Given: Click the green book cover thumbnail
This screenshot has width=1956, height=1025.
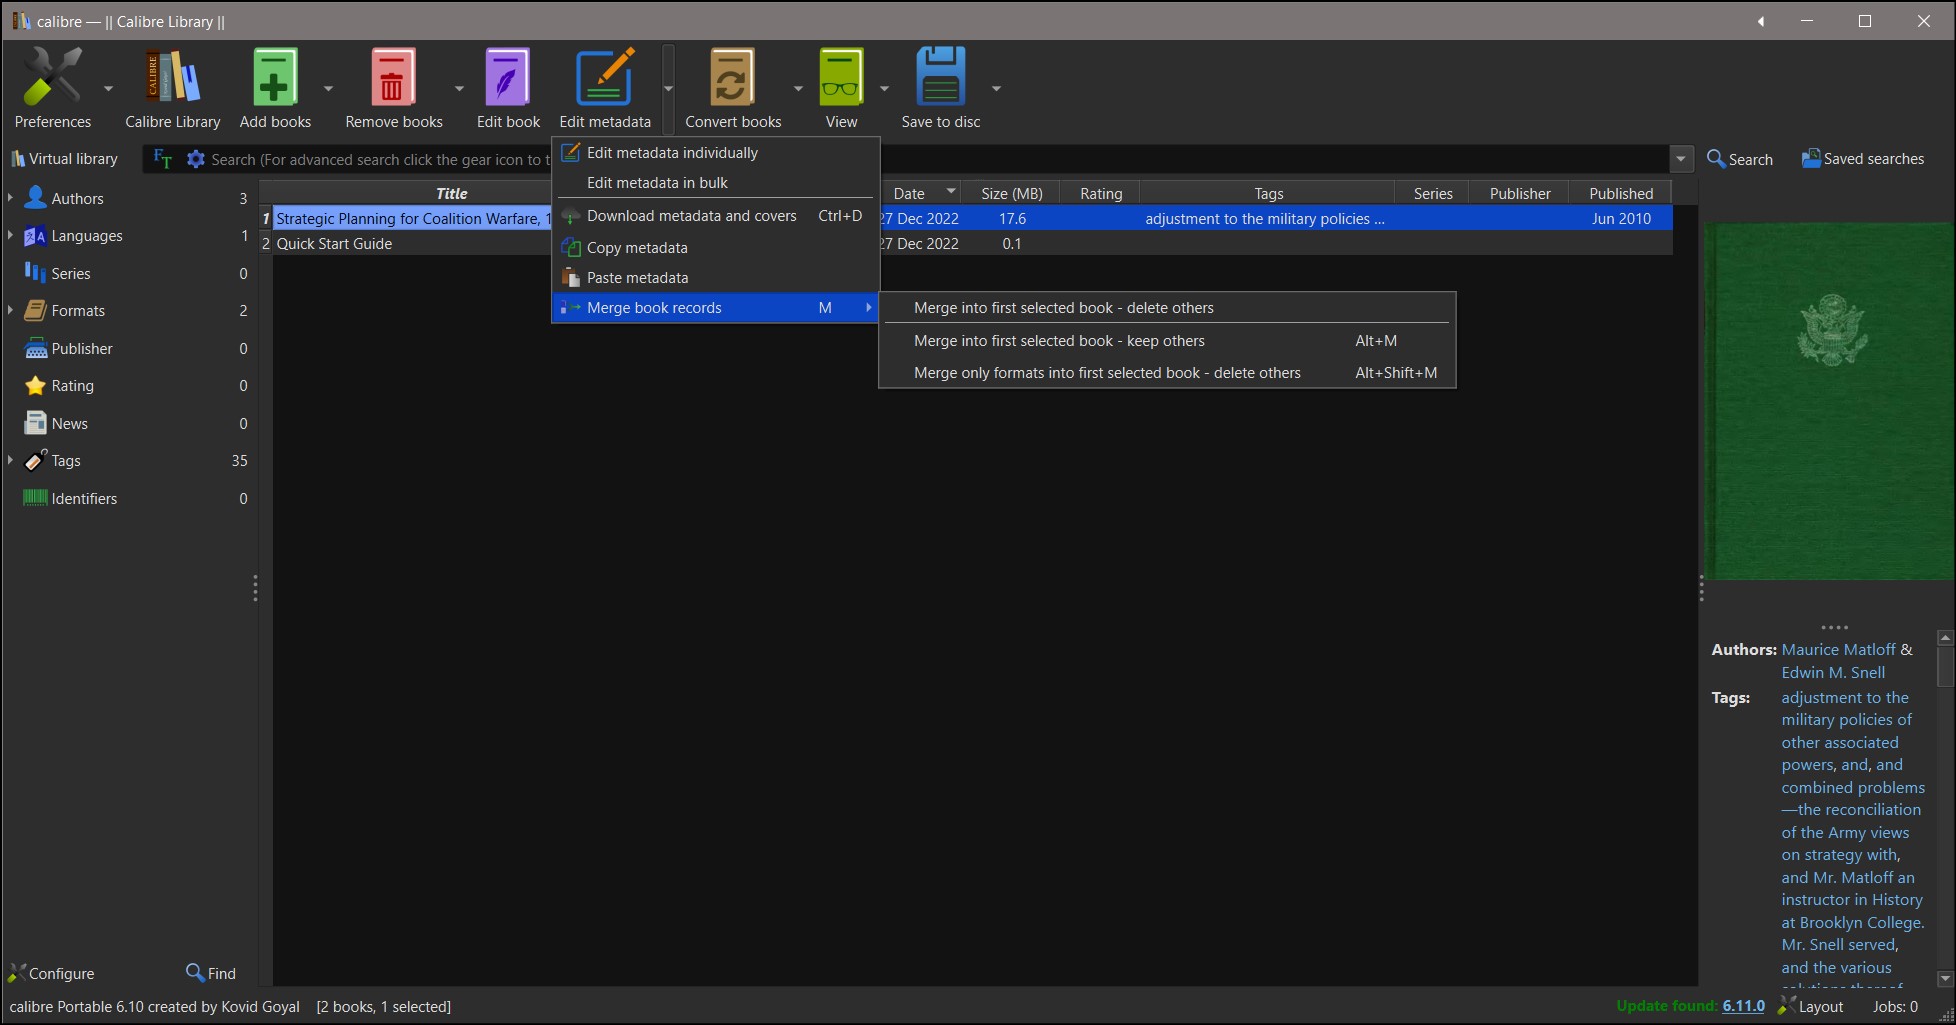Looking at the screenshot, I should (x=1829, y=401).
